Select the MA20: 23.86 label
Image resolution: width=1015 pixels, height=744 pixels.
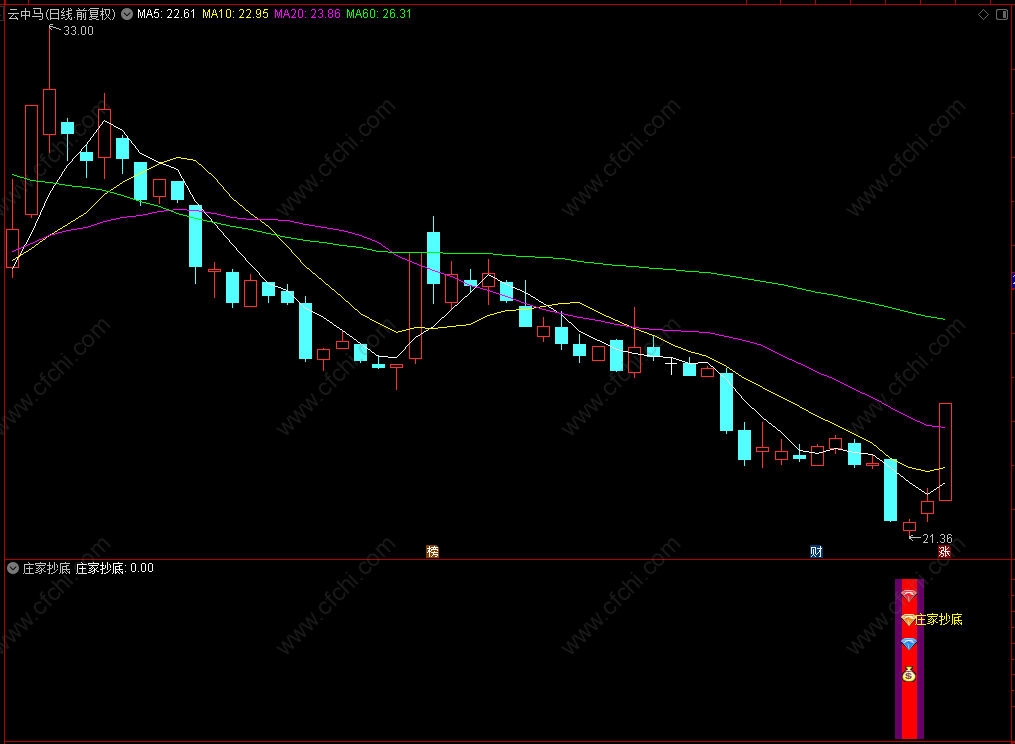tap(307, 14)
